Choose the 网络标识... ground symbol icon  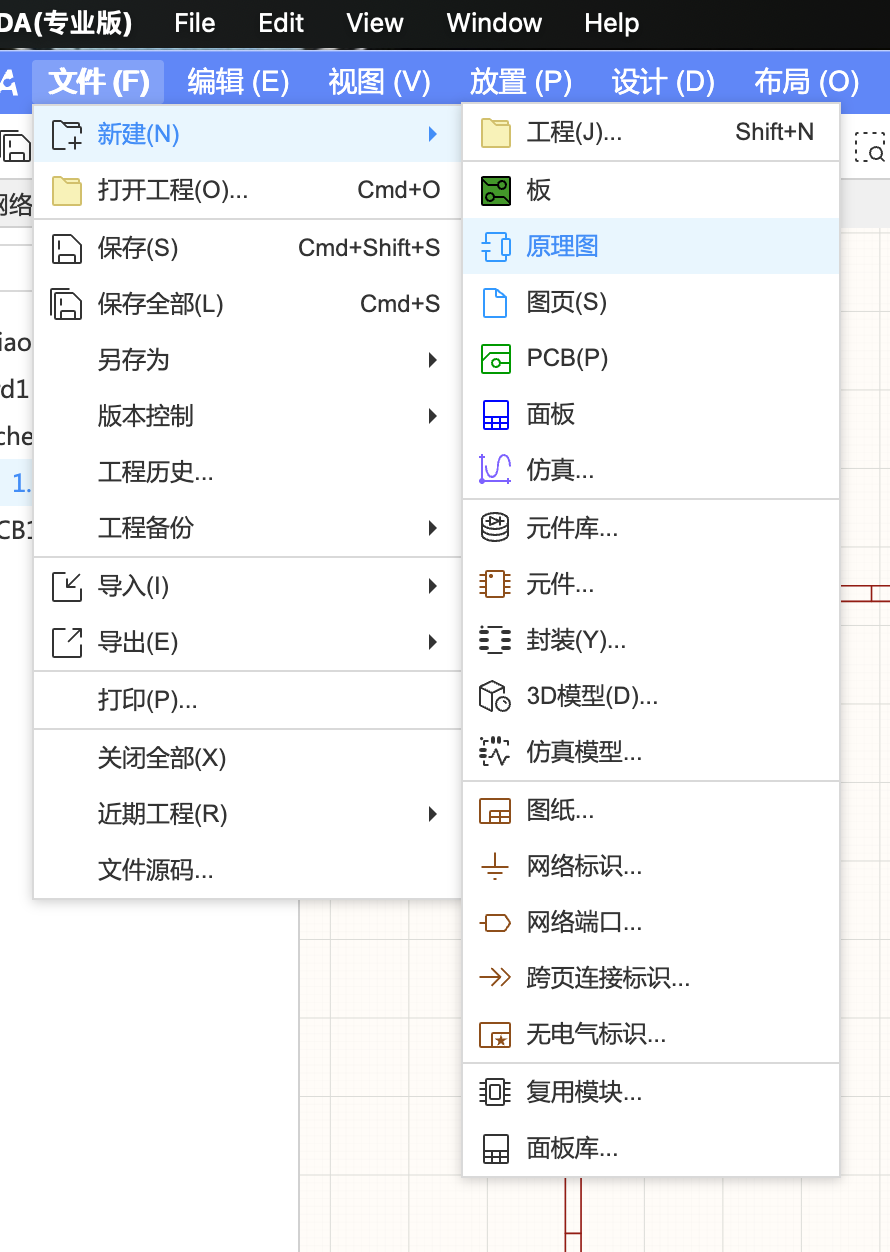[495, 866]
